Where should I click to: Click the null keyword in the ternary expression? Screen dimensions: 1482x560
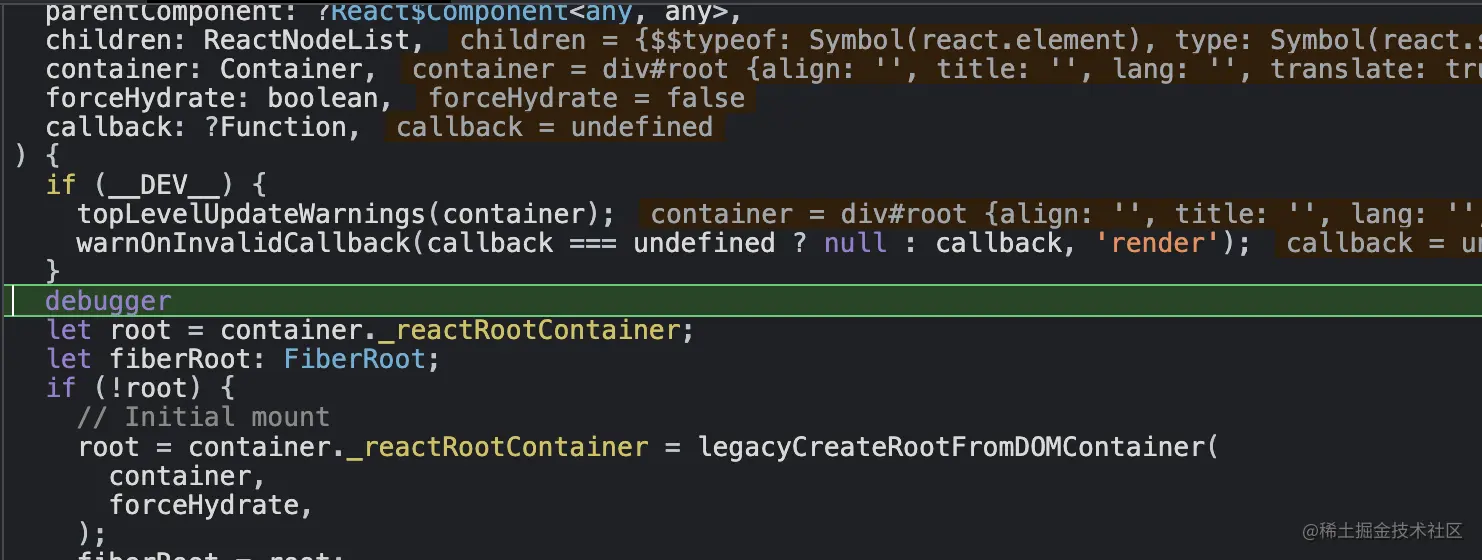point(855,243)
